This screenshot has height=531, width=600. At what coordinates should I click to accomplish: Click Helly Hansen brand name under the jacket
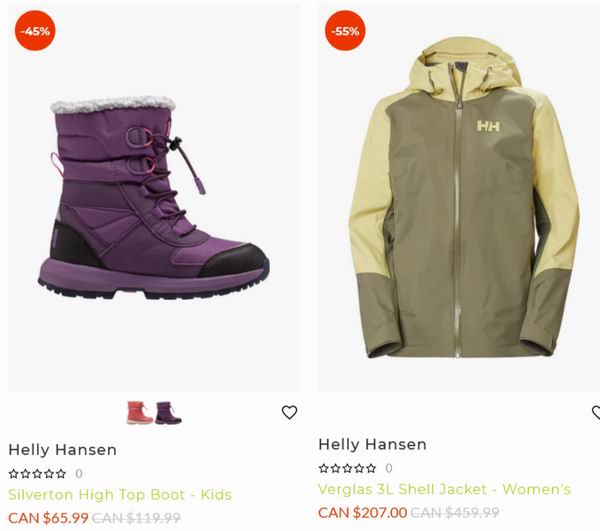373,445
